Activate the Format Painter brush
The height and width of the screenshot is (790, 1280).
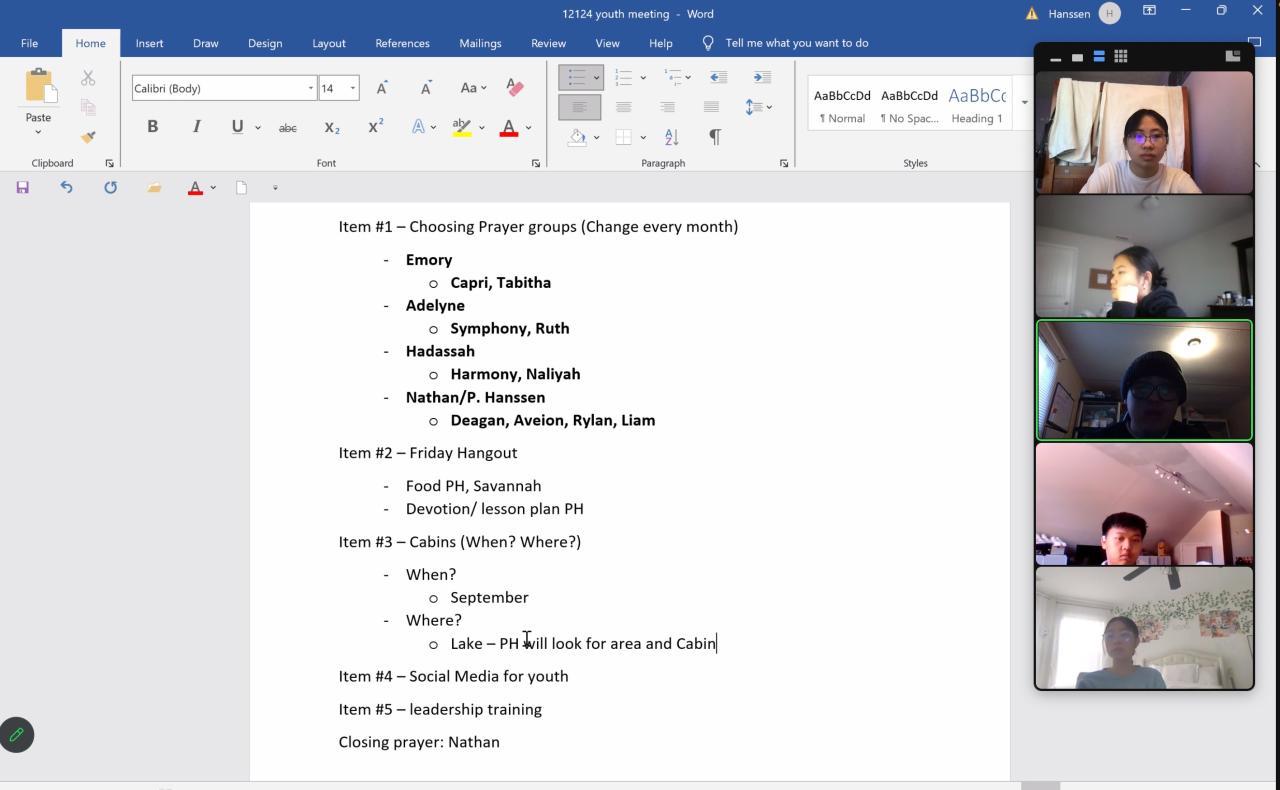[x=88, y=136]
